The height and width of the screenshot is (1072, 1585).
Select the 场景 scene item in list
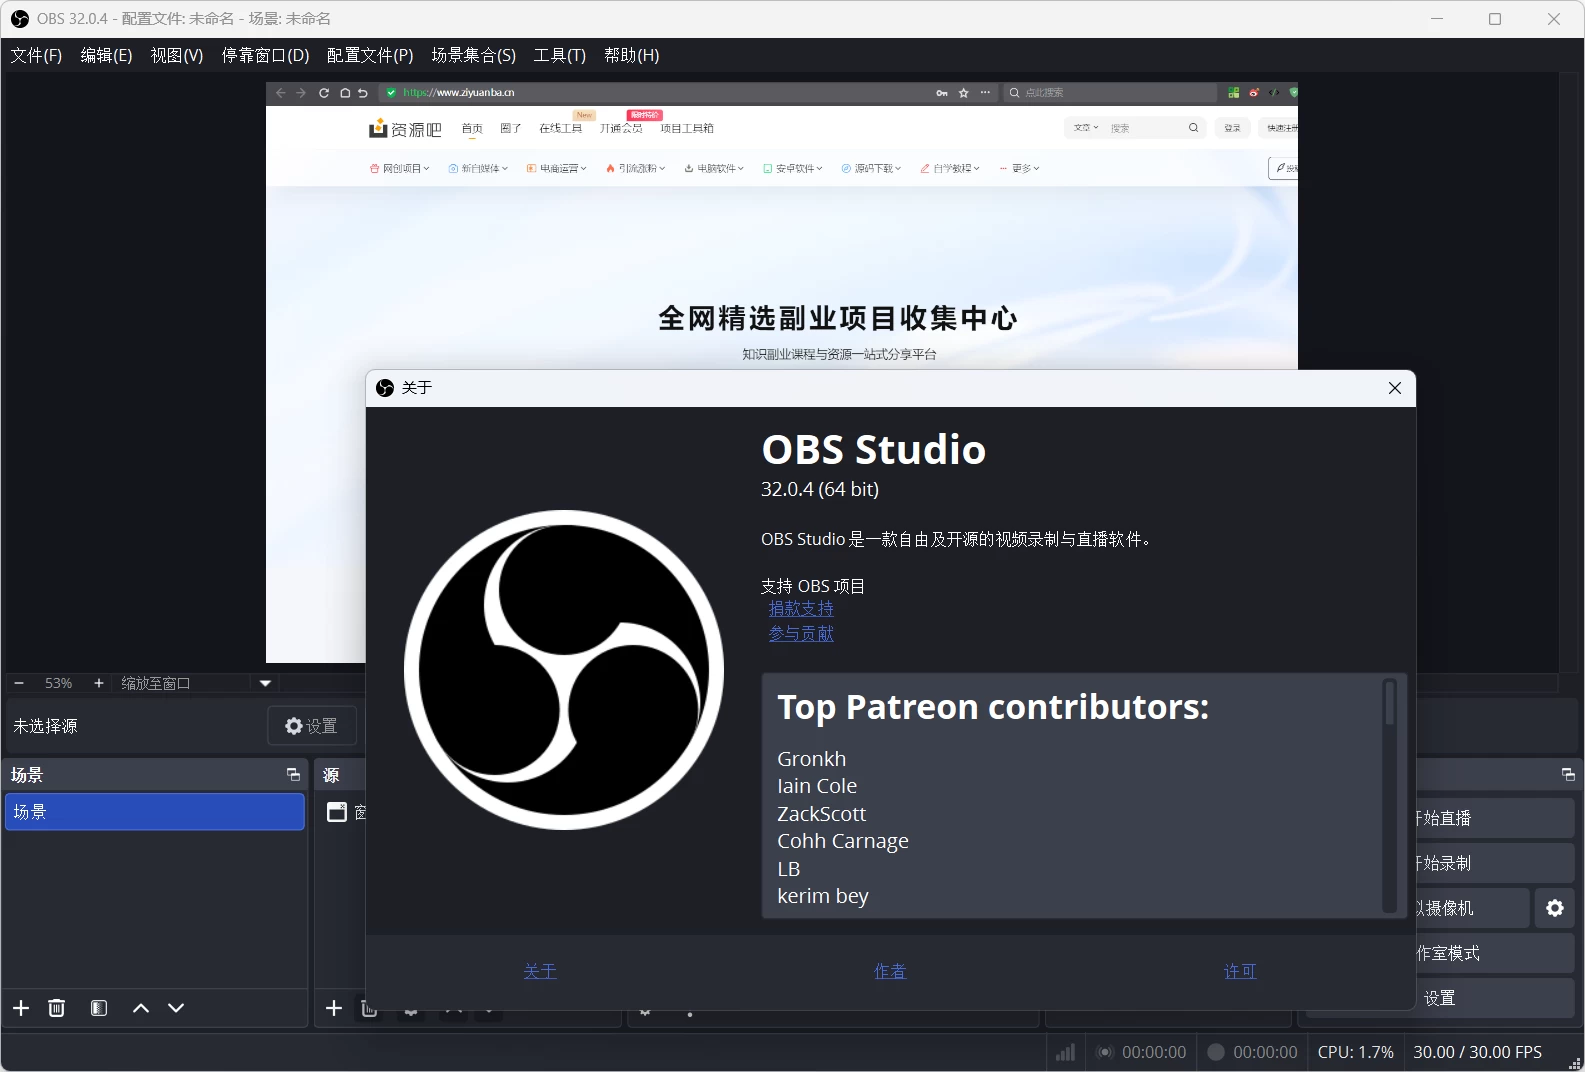154,812
